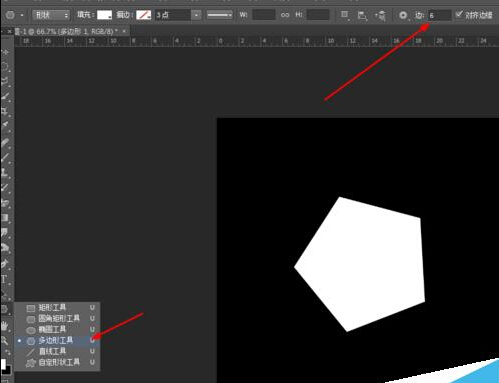This screenshot has width=499, height=383.
Task: Select the History Brush tool
Action: coord(5,187)
